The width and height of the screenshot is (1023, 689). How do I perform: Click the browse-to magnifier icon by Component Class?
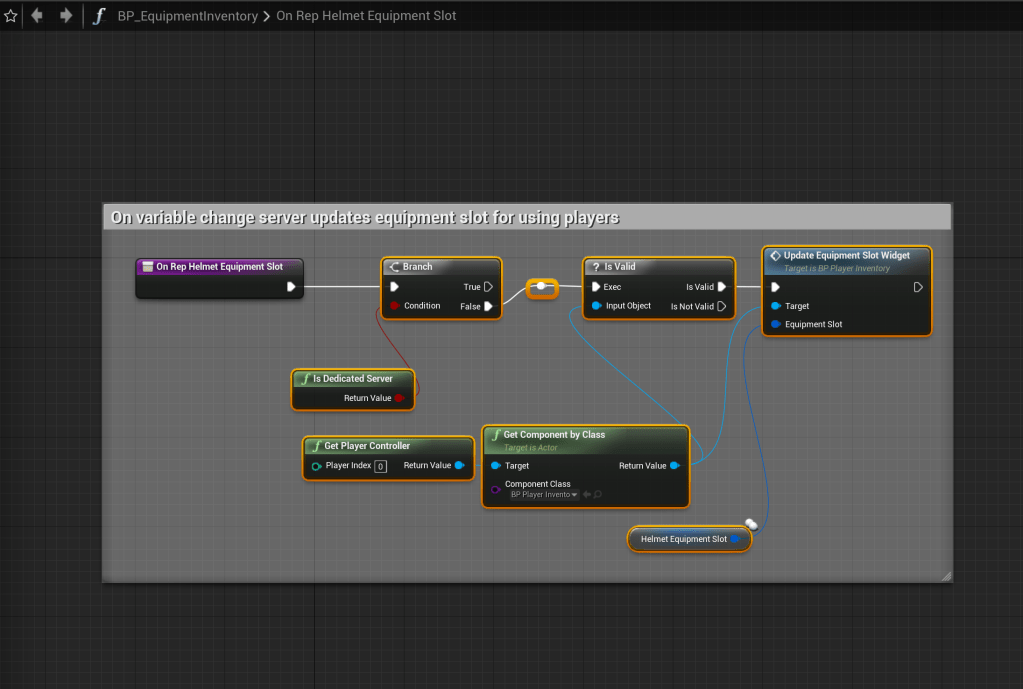[x=598, y=495]
